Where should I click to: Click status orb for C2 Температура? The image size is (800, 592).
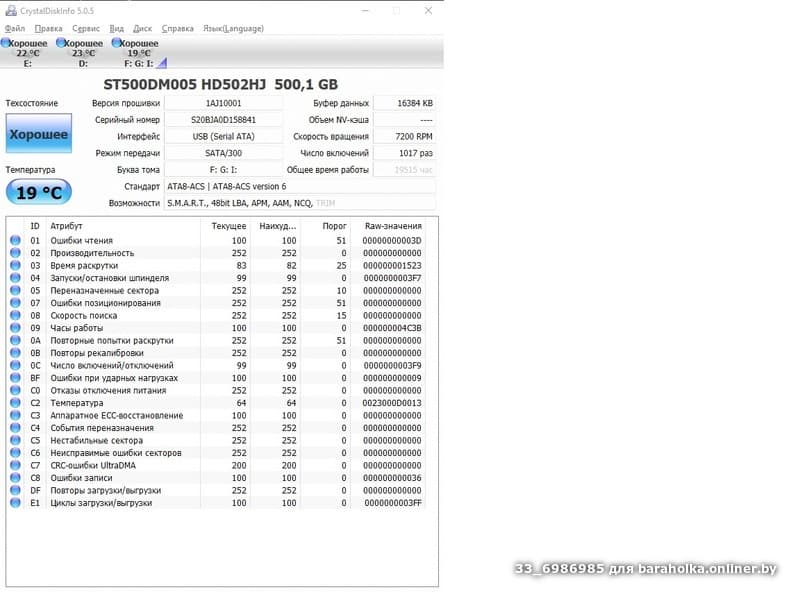point(15,403)
